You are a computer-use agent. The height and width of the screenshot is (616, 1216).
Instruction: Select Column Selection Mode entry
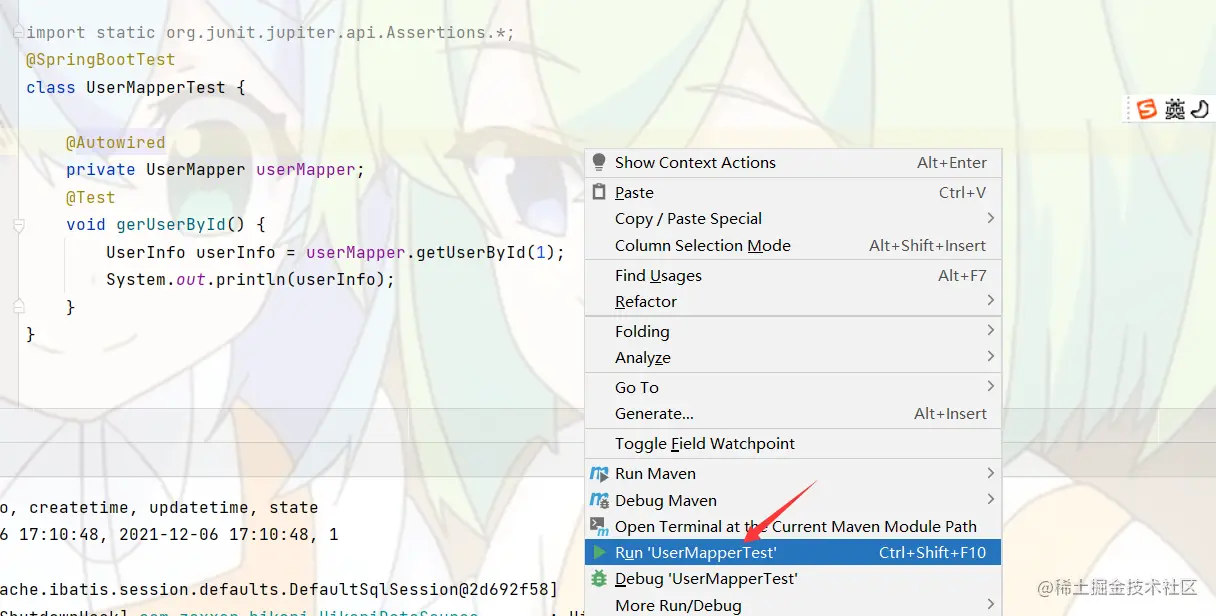tap(793, 245)
